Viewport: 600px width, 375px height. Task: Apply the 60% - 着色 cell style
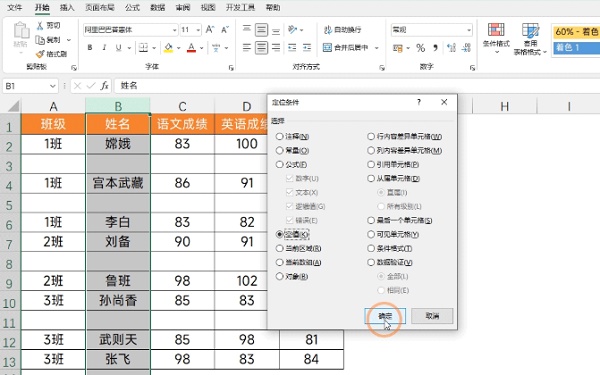pos(576,32)
